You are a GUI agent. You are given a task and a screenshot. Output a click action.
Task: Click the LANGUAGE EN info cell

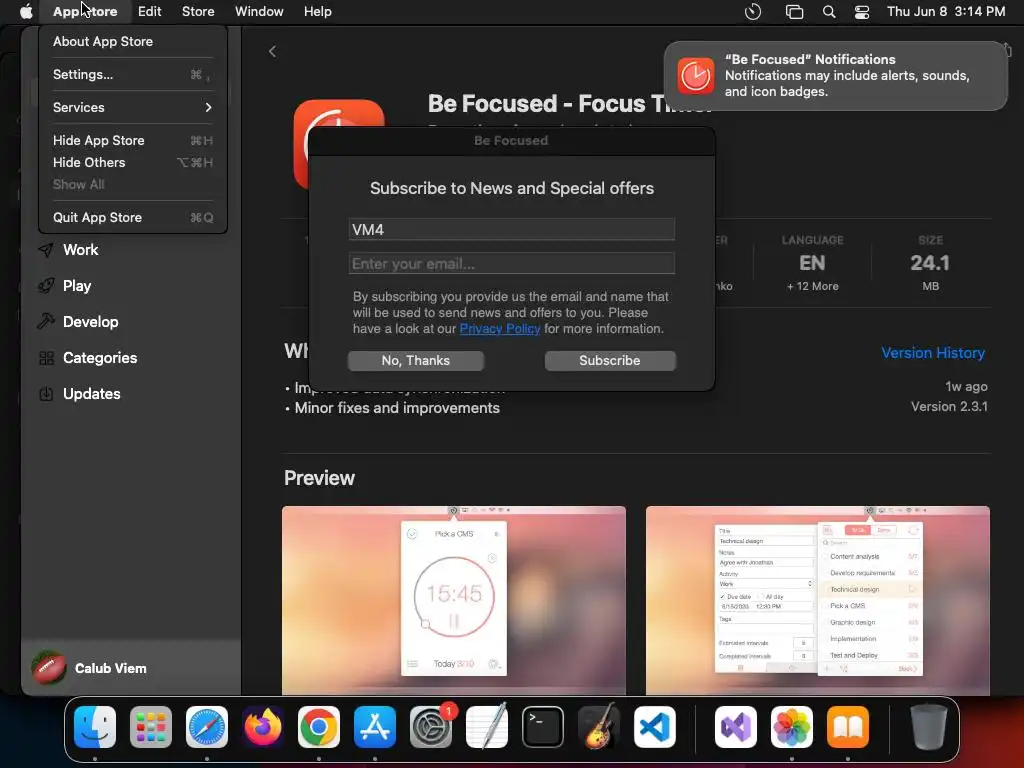[x=812, y=263]
